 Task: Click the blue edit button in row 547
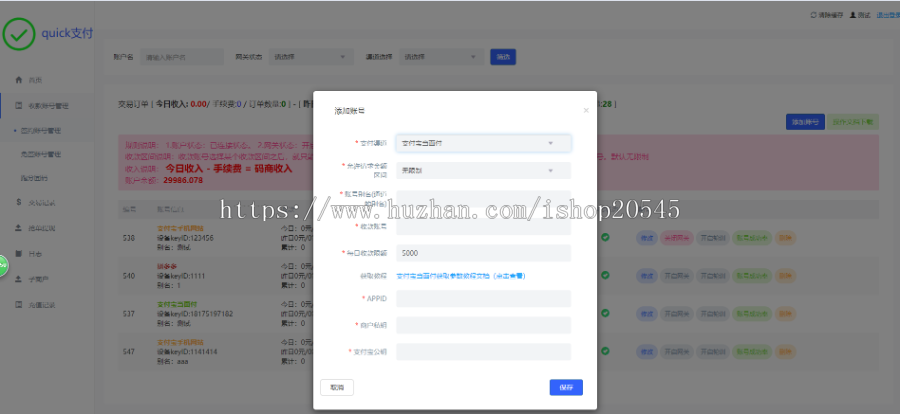[x=647, y=351]
